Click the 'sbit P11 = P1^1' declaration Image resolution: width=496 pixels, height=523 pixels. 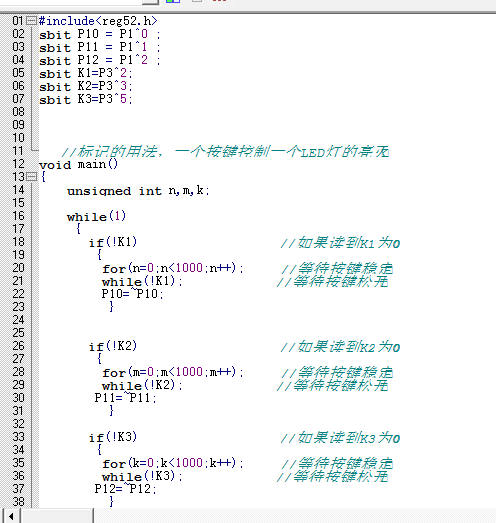coord(99,47)
